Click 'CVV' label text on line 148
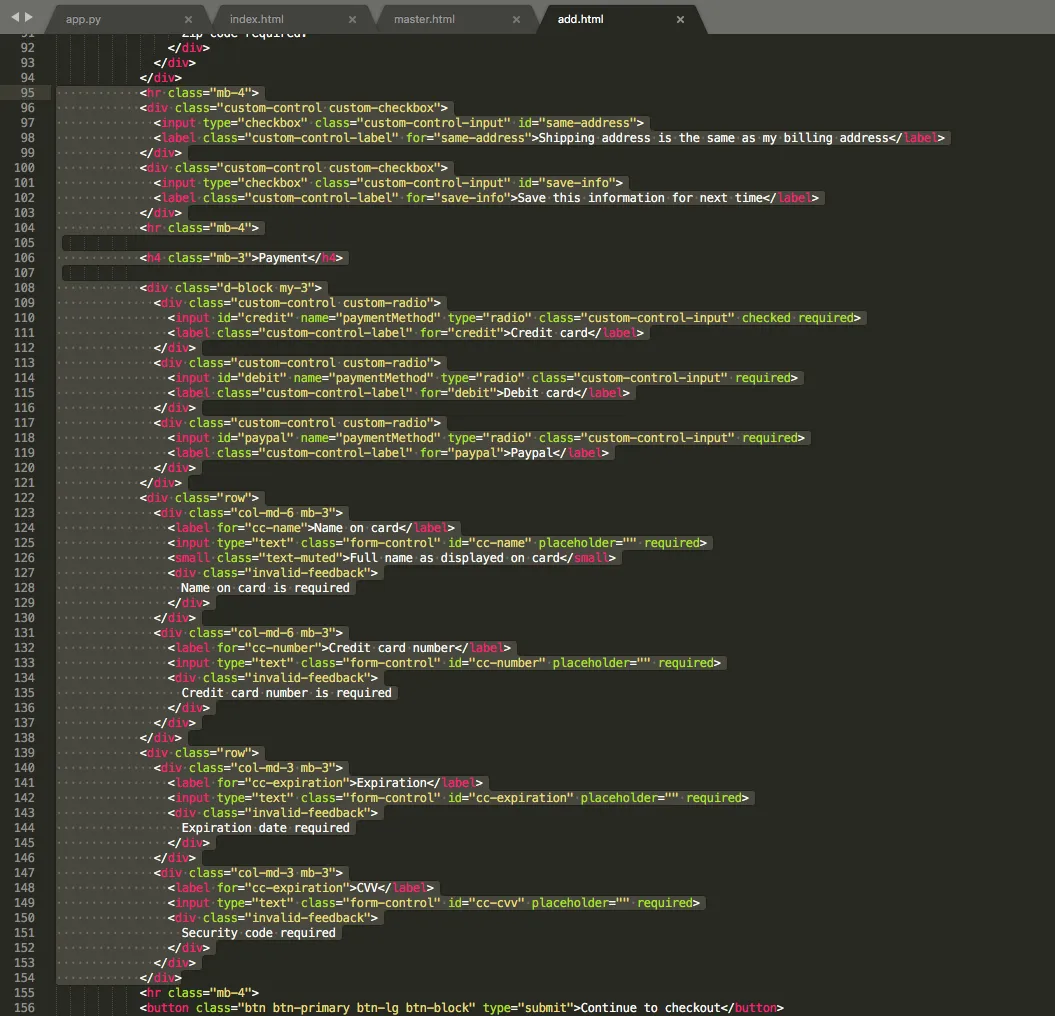The height and width of the screenshot is (1016, 1055). (x=367, y=888)
